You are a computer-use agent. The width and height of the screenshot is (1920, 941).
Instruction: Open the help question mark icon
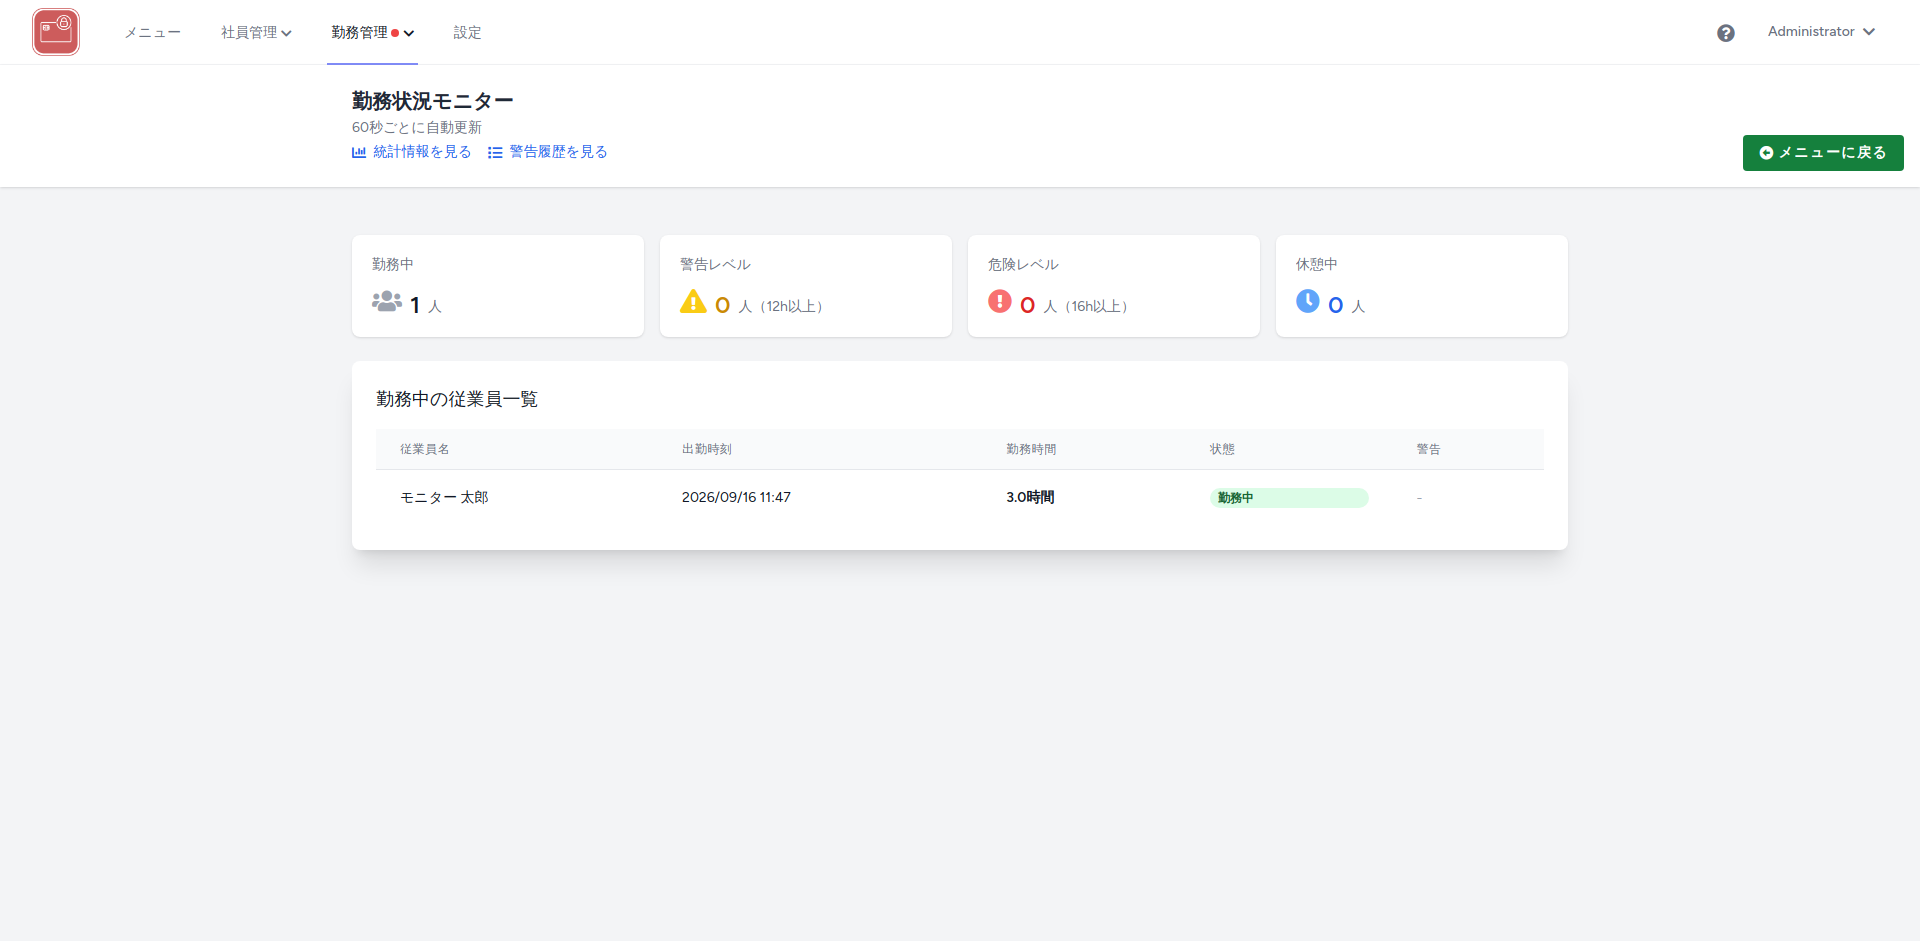[x=1726, y=33]
